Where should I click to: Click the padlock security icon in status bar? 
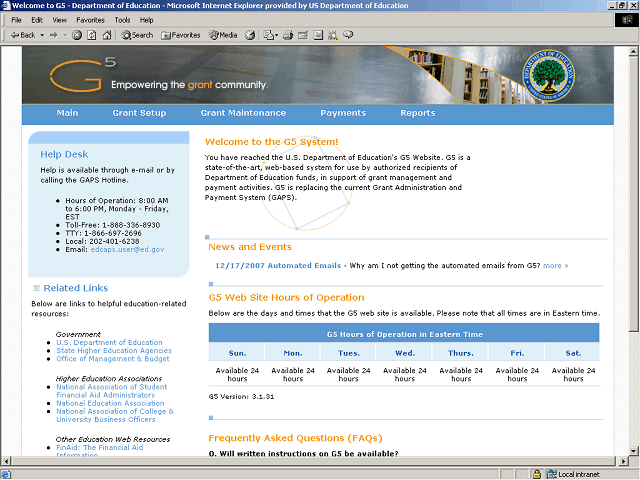[x=537, y=474]
